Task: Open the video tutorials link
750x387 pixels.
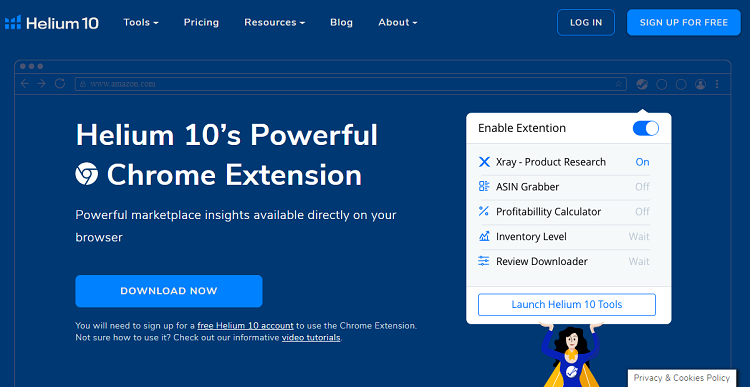Action: [x=311, y=338]
